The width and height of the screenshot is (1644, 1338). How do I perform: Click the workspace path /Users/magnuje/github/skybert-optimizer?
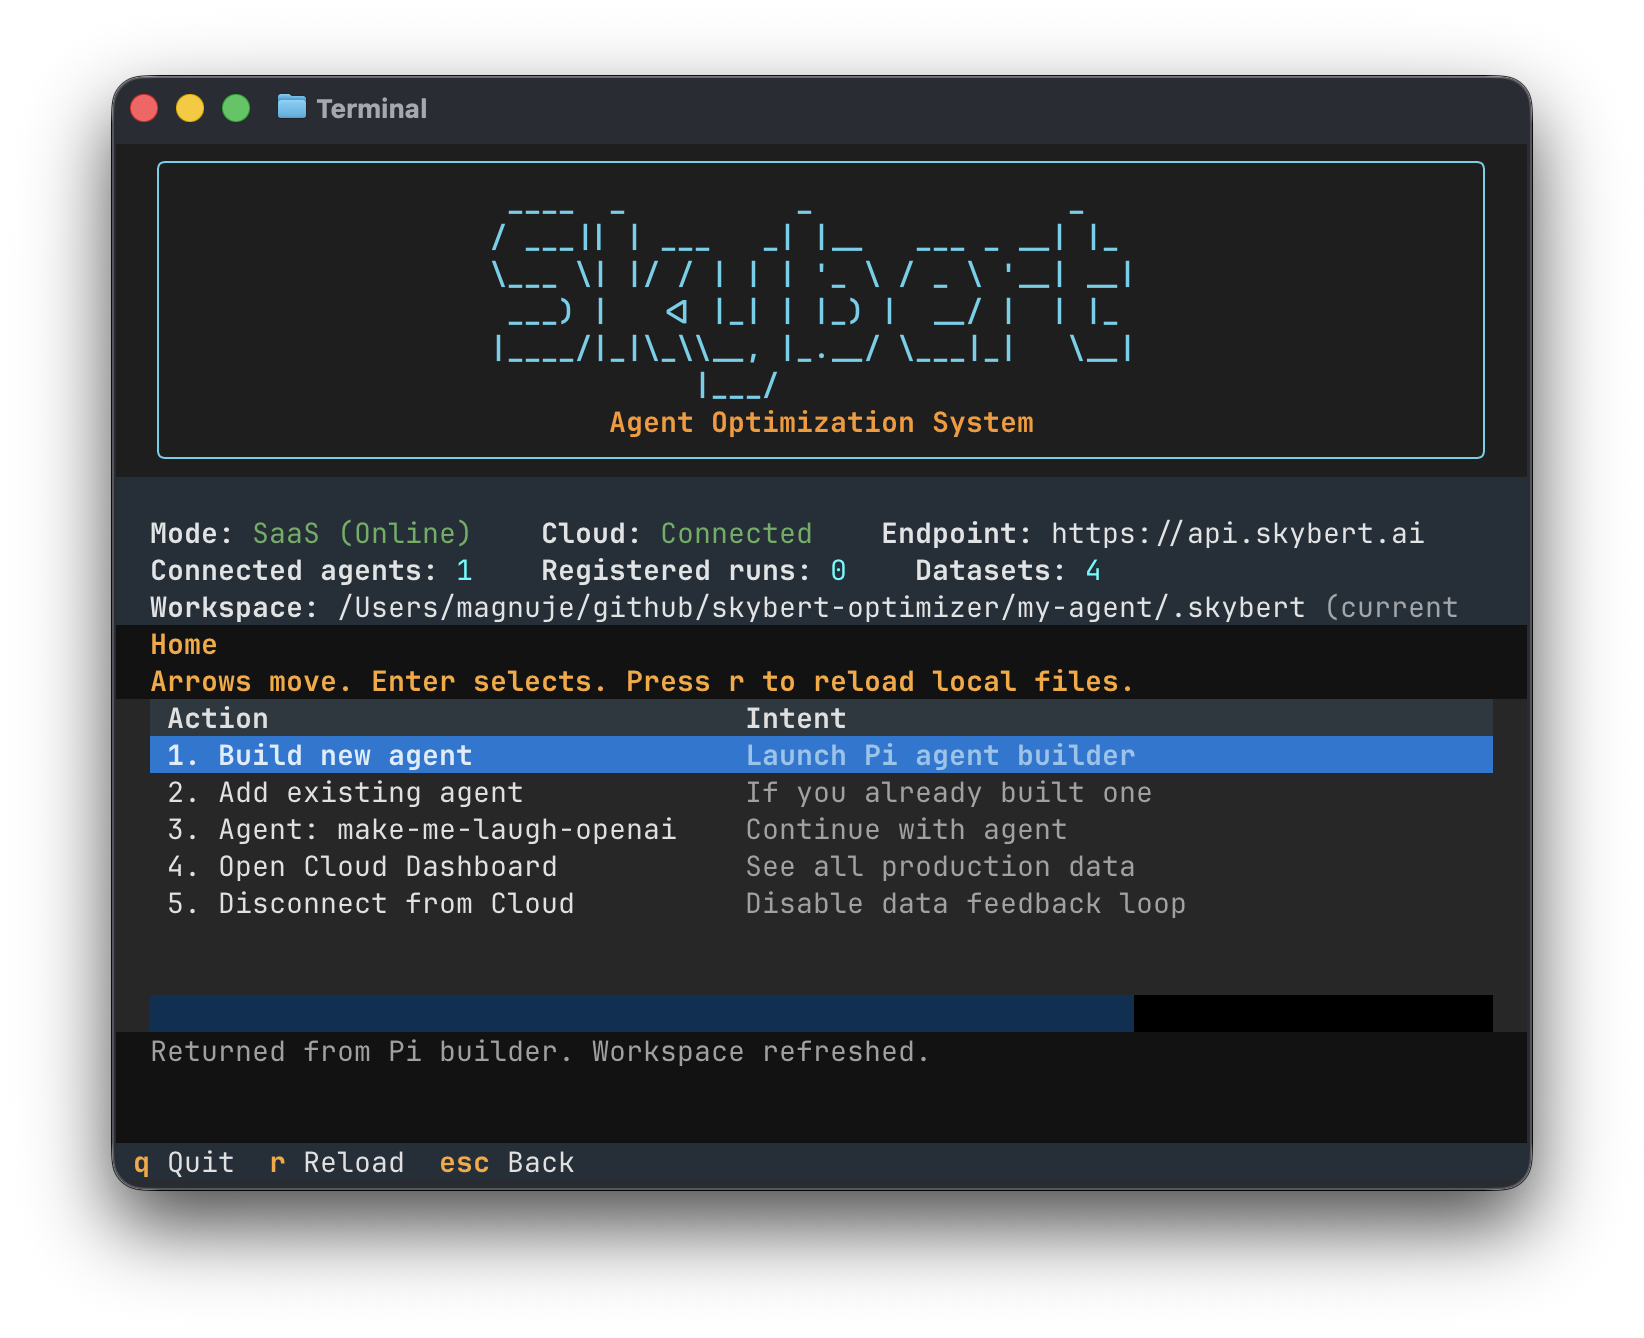coord(821,608)
